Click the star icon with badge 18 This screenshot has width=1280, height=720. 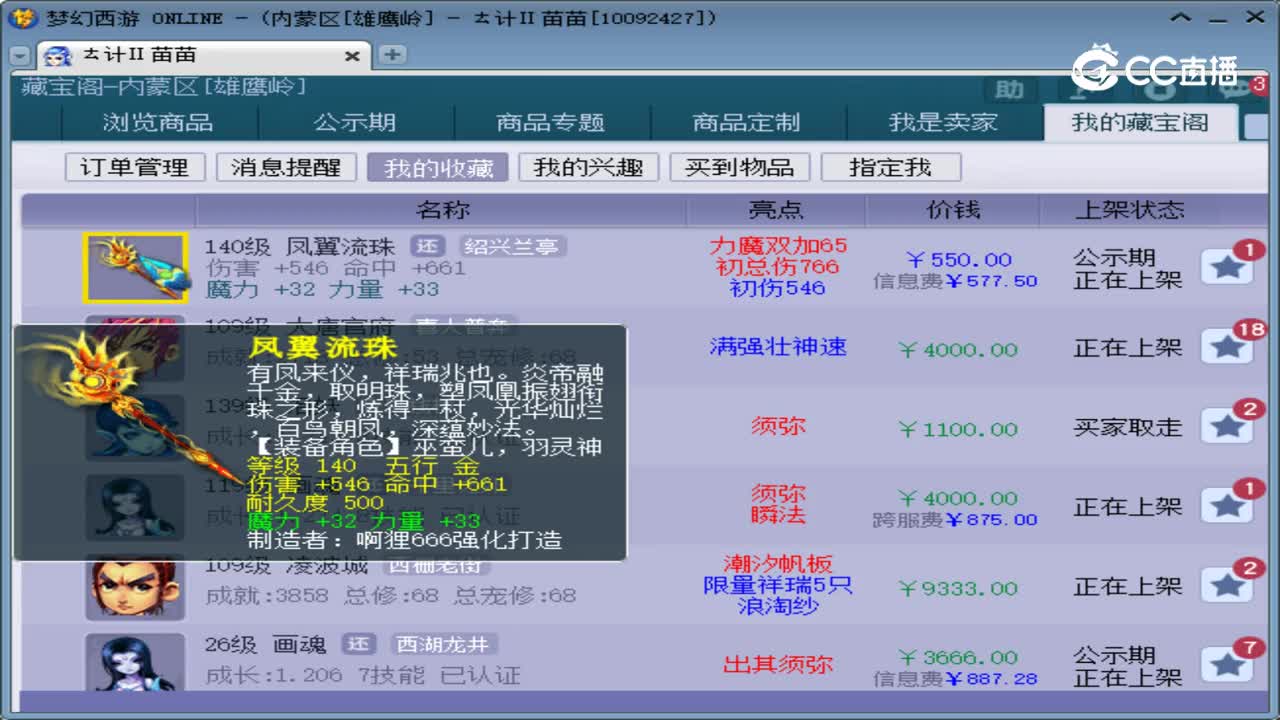(1228, 345)
